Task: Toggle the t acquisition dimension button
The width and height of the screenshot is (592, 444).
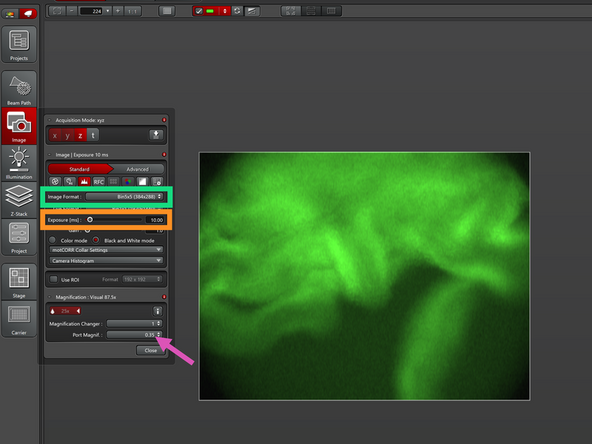Action: [93, 135]
